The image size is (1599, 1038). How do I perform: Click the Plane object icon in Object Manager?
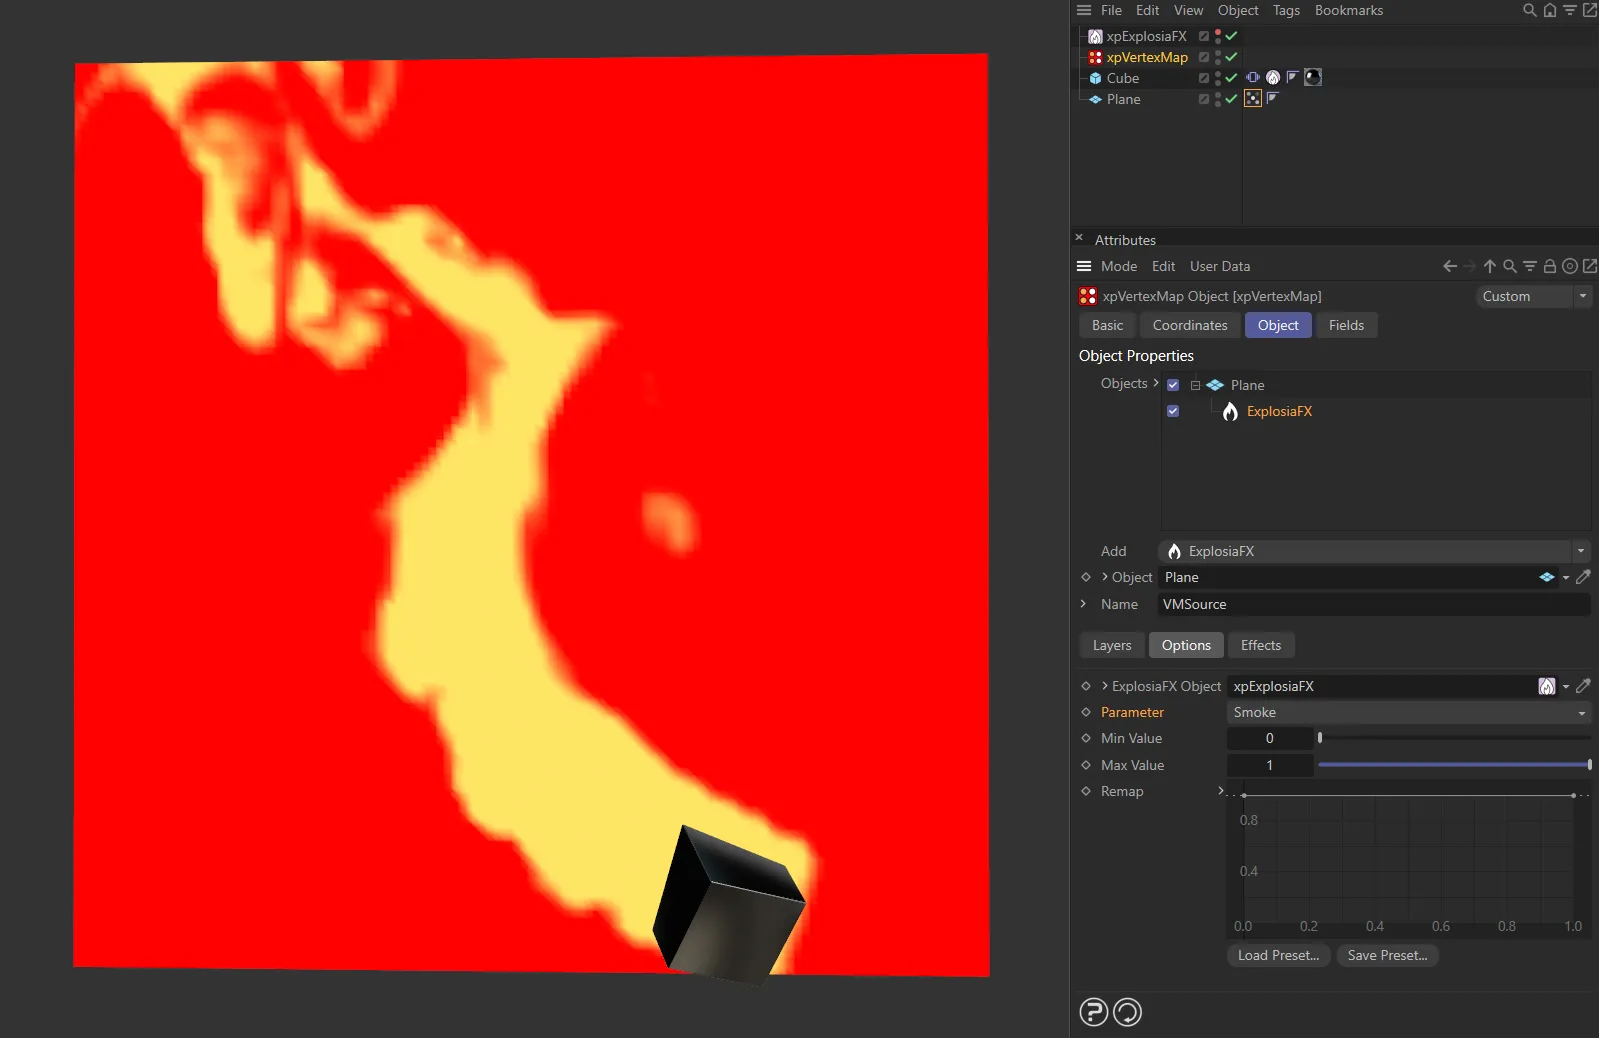1095,99
